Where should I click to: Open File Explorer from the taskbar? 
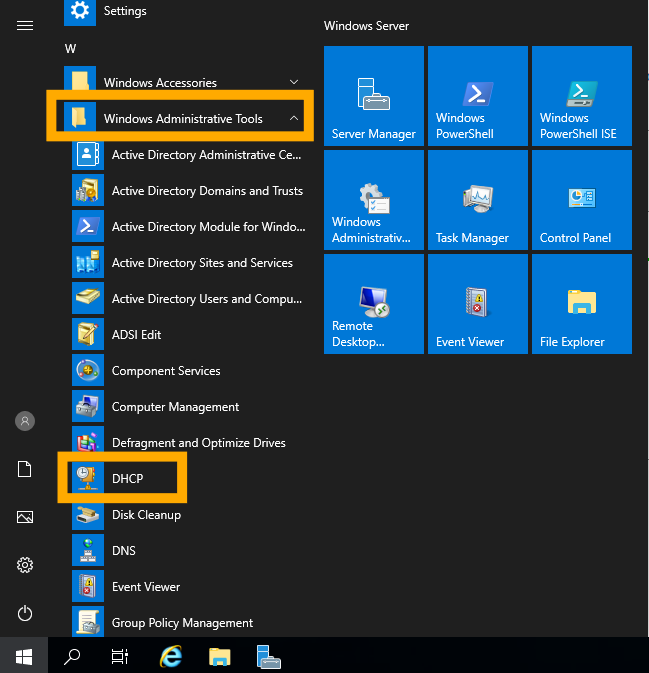click(x=220, y=657)
